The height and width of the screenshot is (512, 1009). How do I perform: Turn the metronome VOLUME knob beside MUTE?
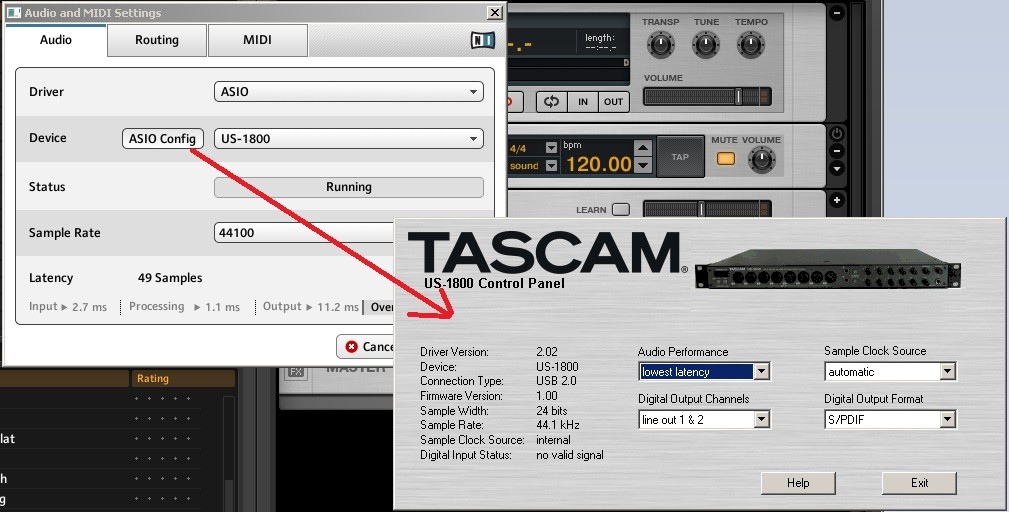click(x=761, y=160)
